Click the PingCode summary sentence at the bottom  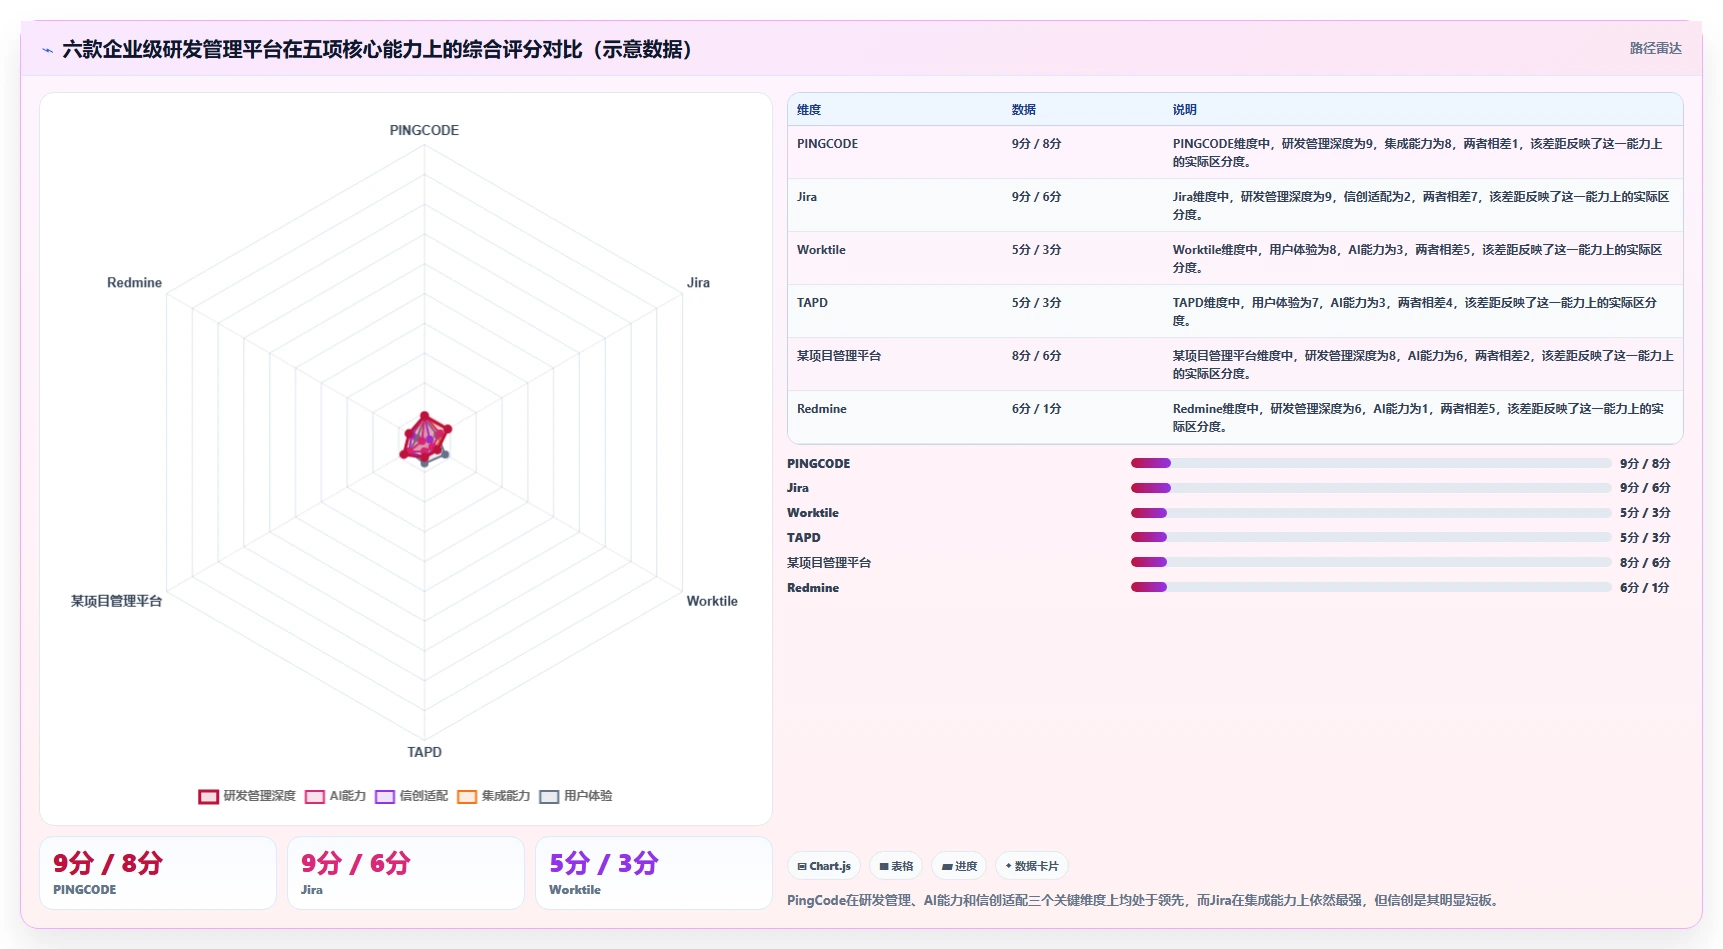(1145, 900)
